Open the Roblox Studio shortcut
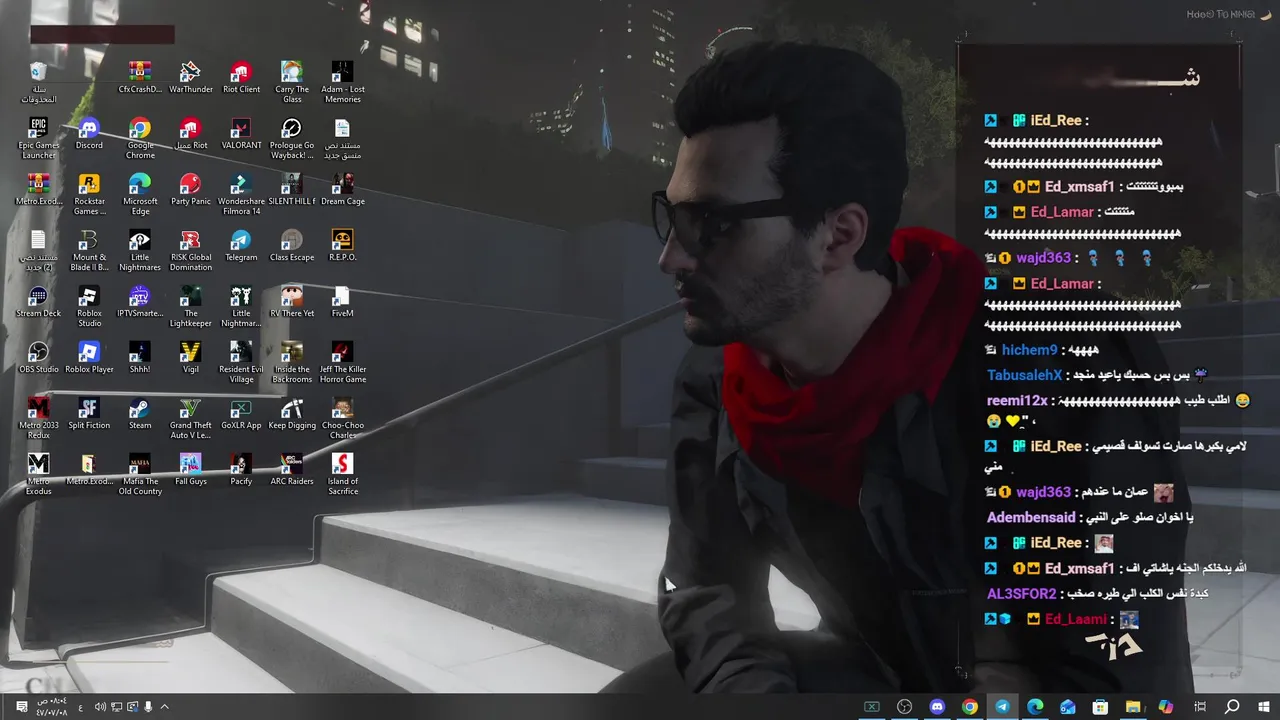Image resolution: width=1280 pixels, height=720 pixels. (x=89, y=306)
